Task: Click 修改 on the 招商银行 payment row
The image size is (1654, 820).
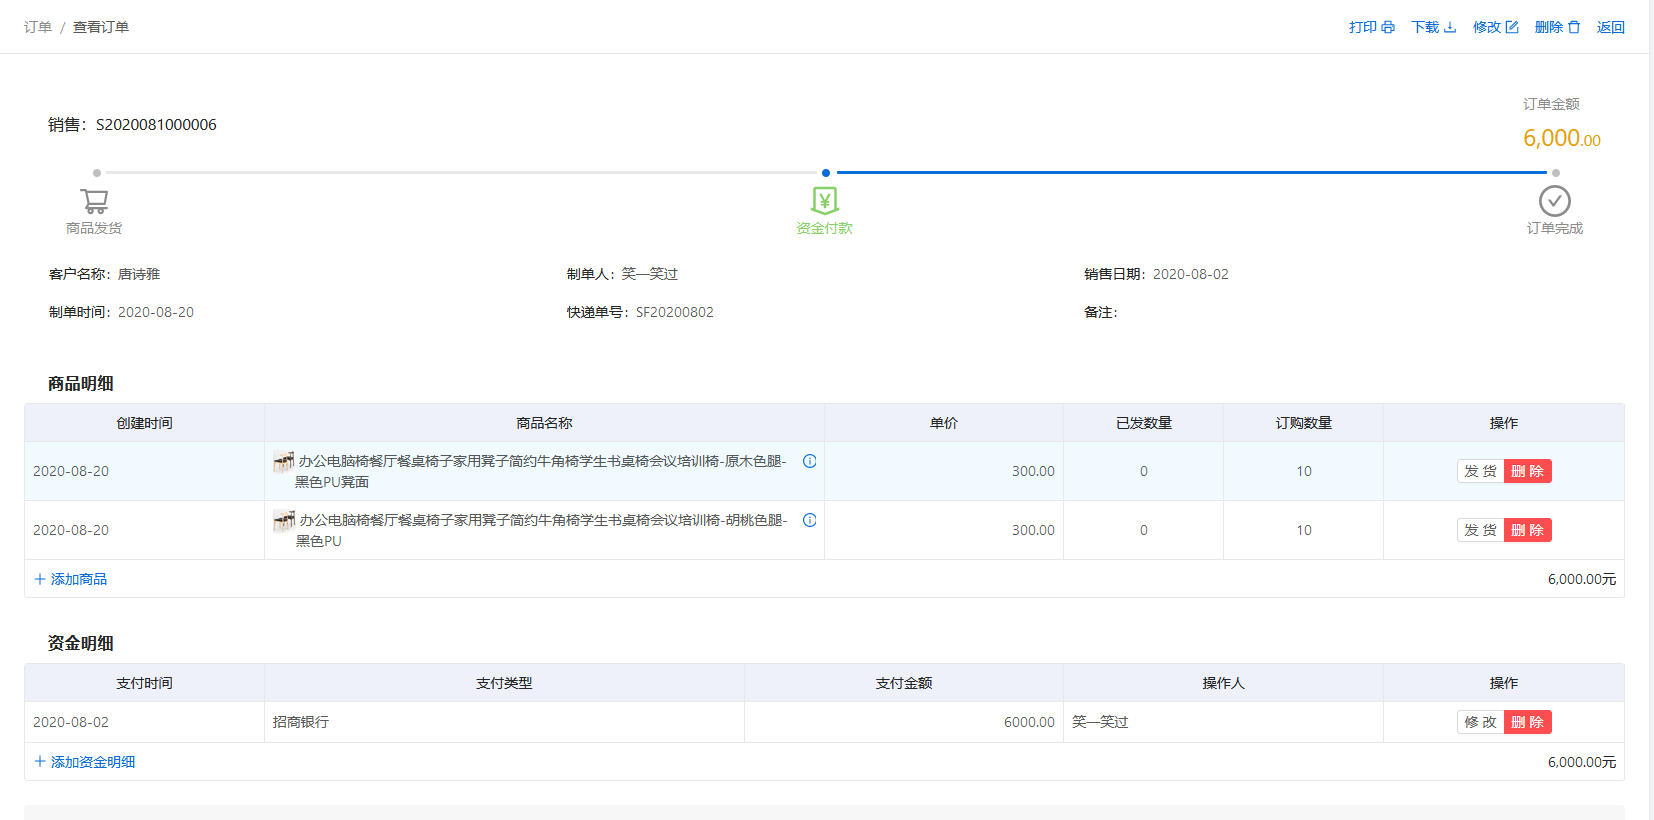Action: click(1480, 722)
